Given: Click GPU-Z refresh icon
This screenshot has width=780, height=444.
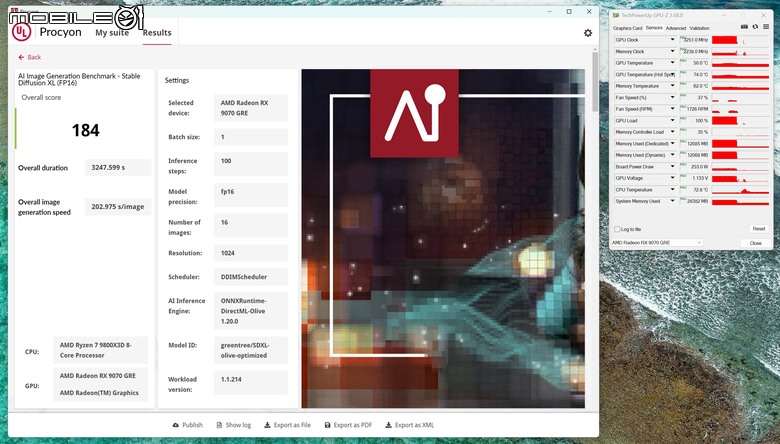Looking at the screenshot, I should pyautogui.click(x=755, y=27).
